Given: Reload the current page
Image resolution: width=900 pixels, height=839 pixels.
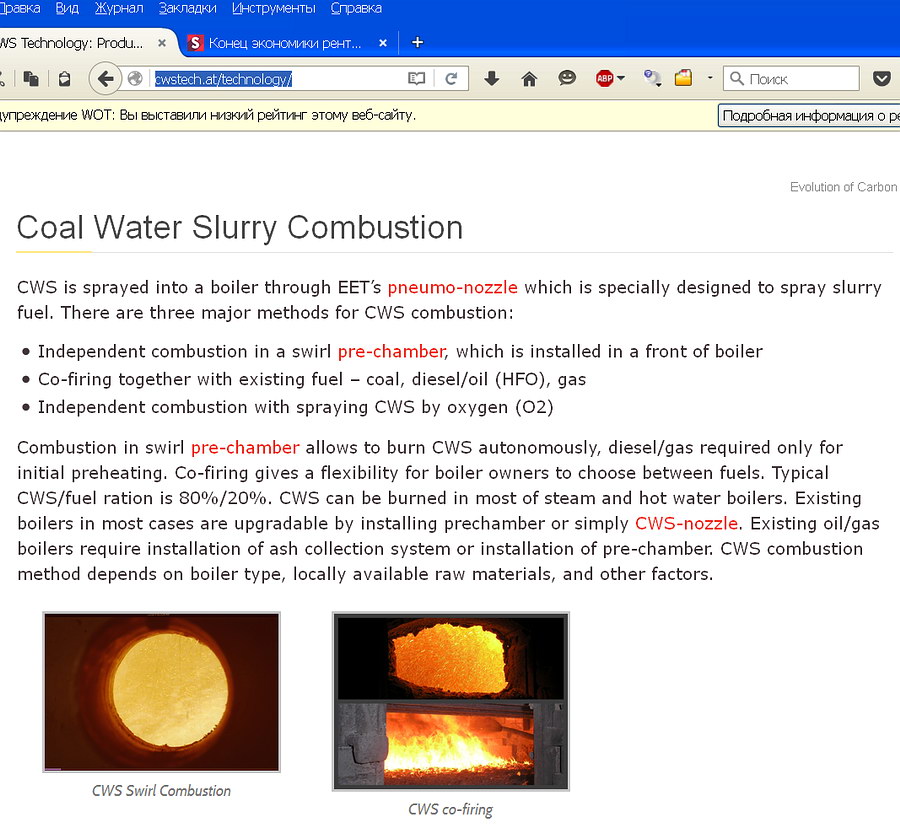Looking at the screenshot, I should tap(451, 79).
